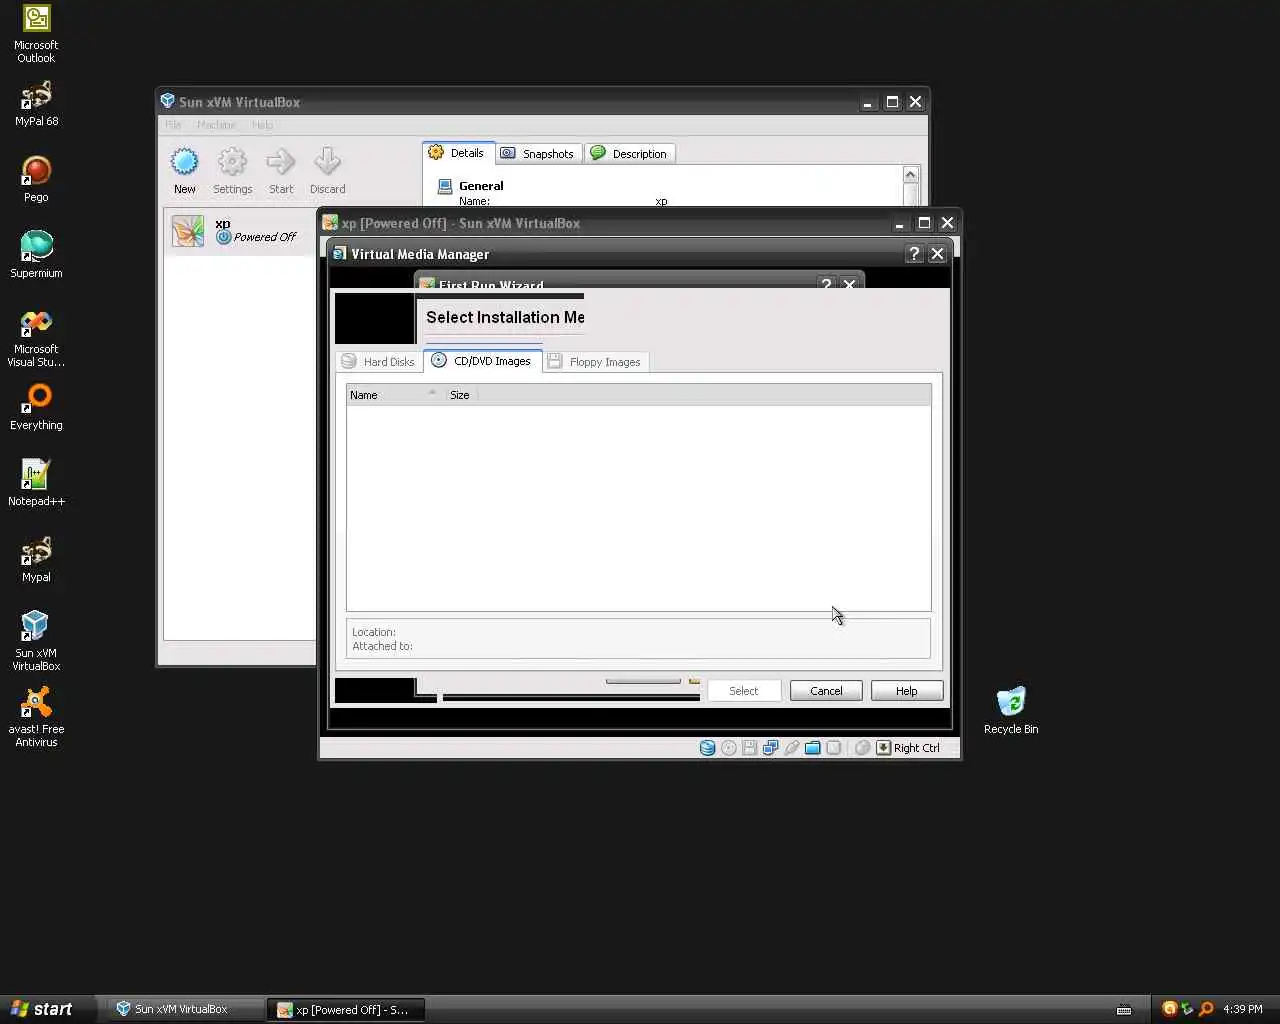Click Cancel in Virtual Media Manager

(826, 691)
